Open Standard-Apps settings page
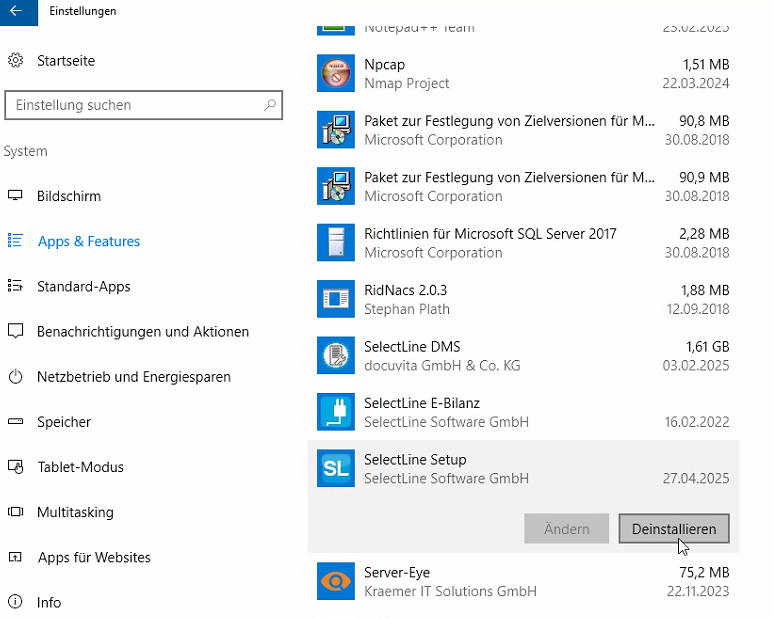The width and height of the screenshot is (774, 618). tap(84, 286)
